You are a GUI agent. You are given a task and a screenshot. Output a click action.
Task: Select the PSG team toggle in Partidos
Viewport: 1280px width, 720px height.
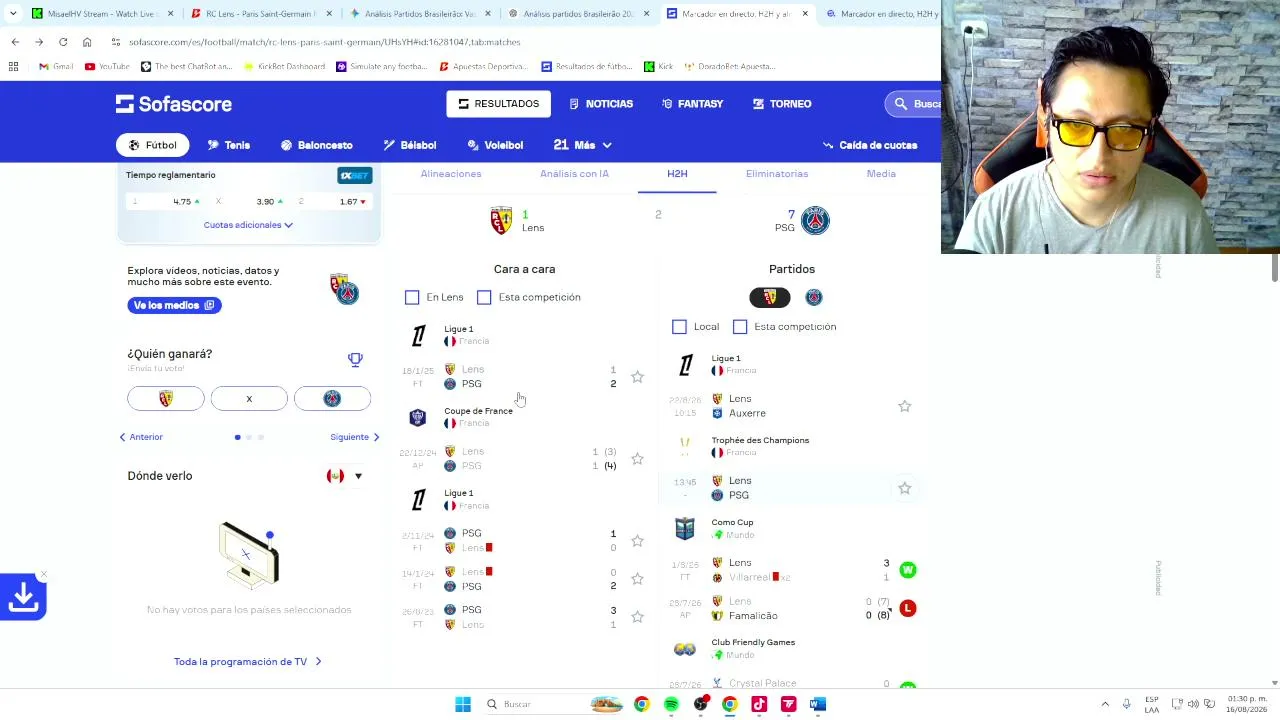(x=814, y=297)
